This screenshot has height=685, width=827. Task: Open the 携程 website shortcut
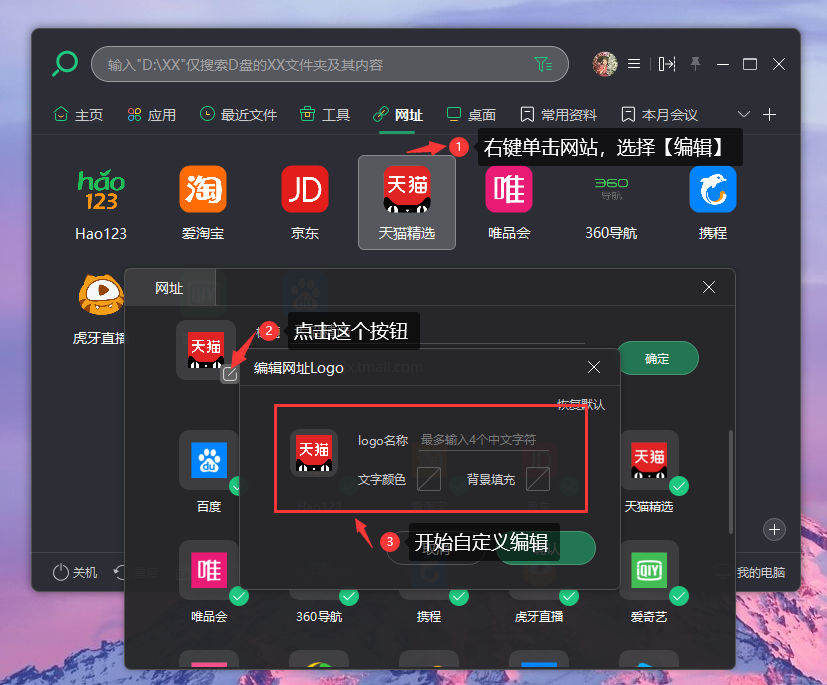pyautogui.click(x=713, y=203)
